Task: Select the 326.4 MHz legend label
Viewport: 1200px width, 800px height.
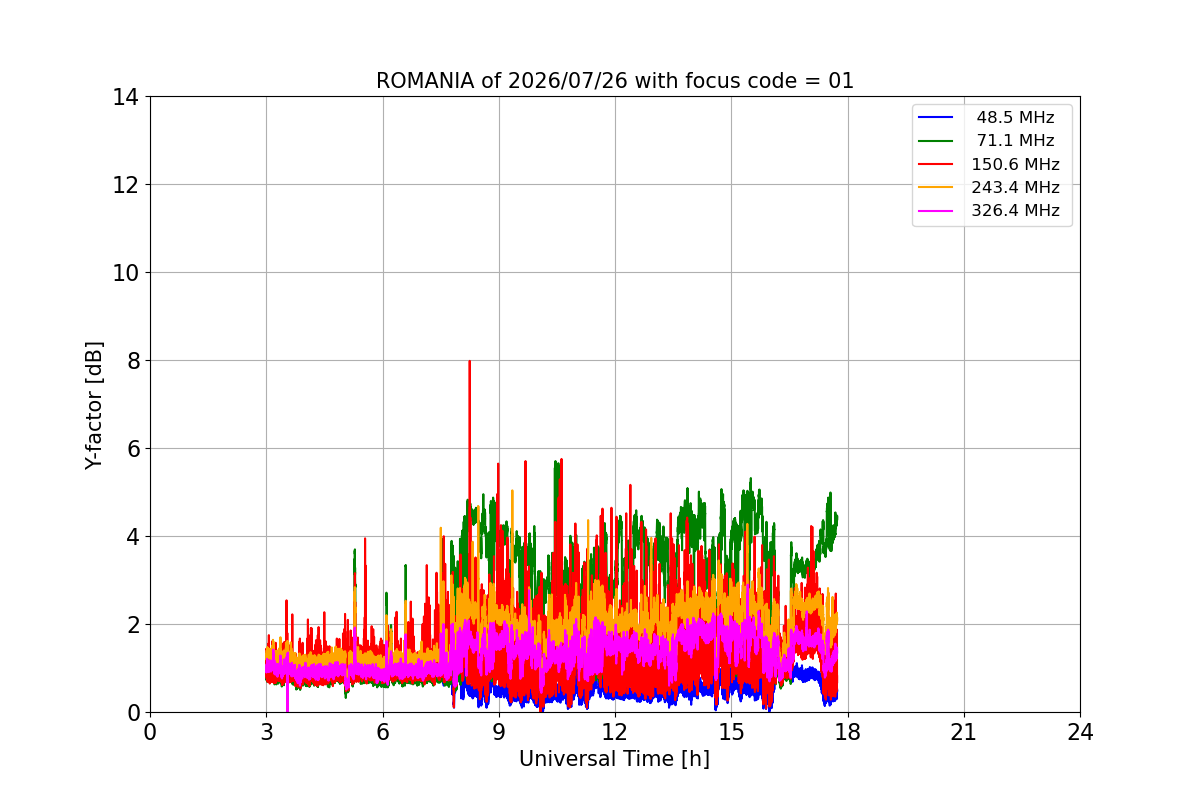Action: [1015, 211]
